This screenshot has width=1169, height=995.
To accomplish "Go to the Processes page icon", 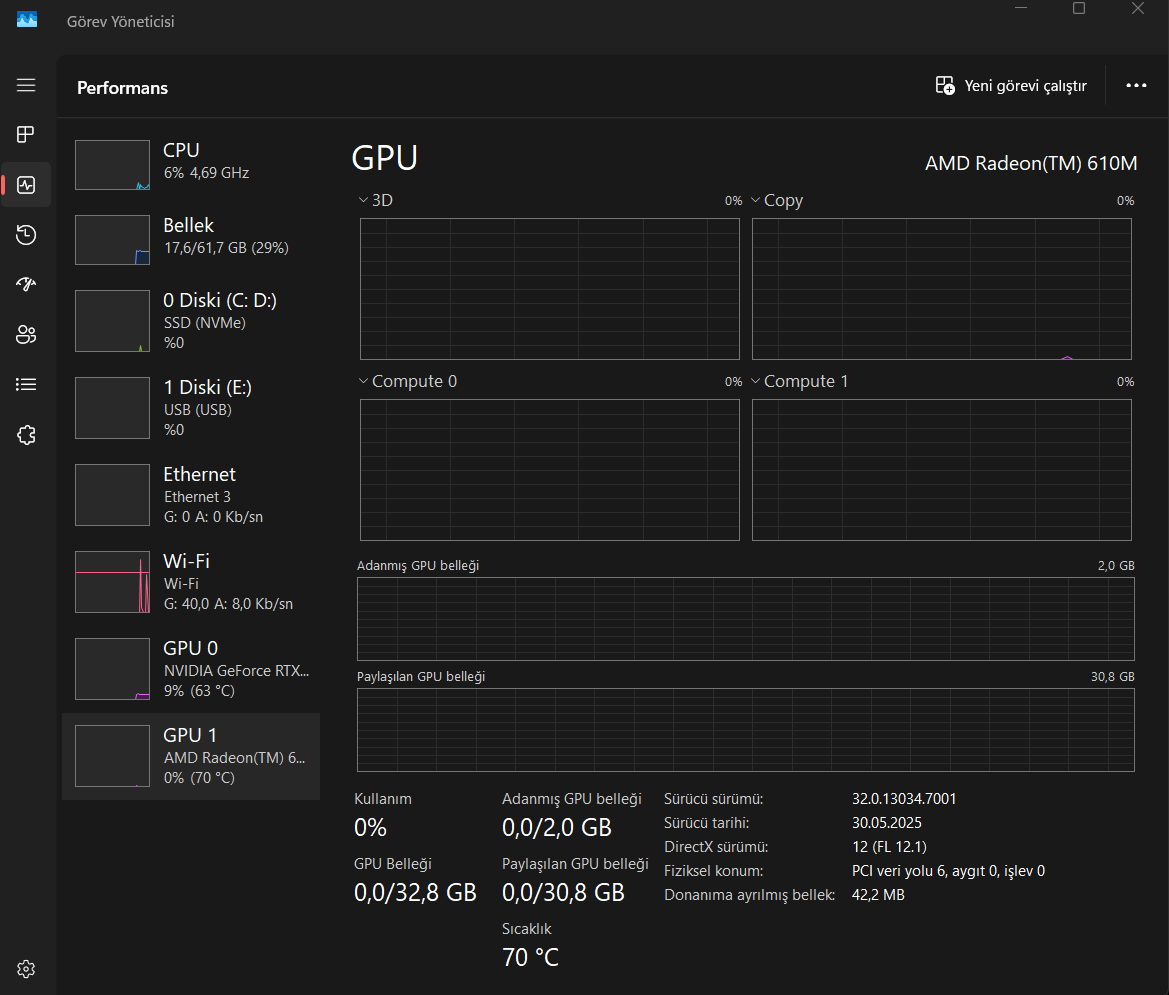I will coord(26,134).
